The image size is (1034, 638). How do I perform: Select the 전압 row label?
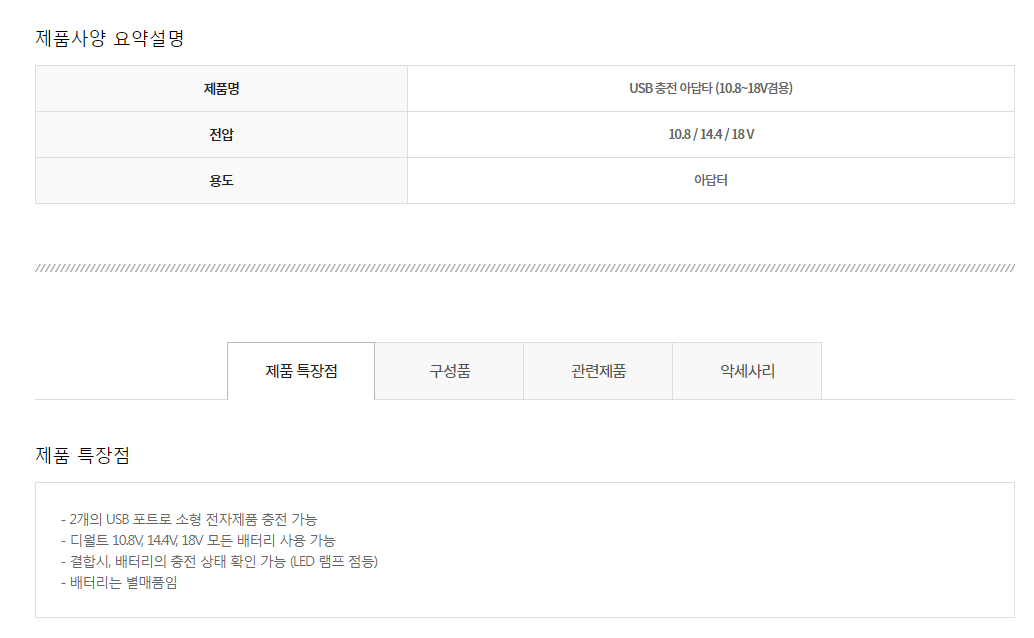coord(221,135)
